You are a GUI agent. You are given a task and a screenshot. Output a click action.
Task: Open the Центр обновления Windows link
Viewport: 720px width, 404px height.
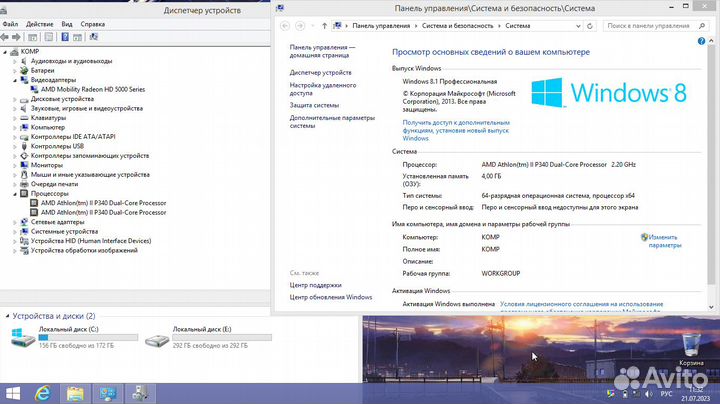(x=331, y=297)
